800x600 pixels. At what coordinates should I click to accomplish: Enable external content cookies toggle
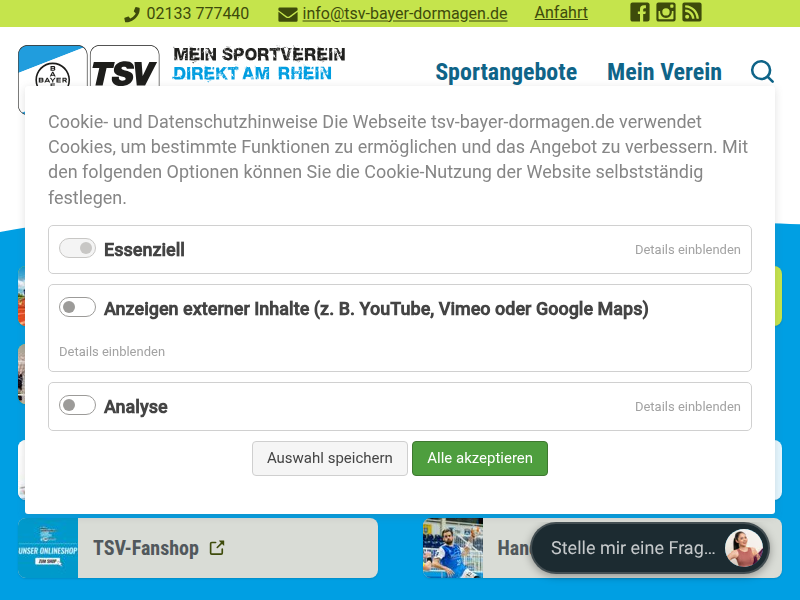coord(77,308)
